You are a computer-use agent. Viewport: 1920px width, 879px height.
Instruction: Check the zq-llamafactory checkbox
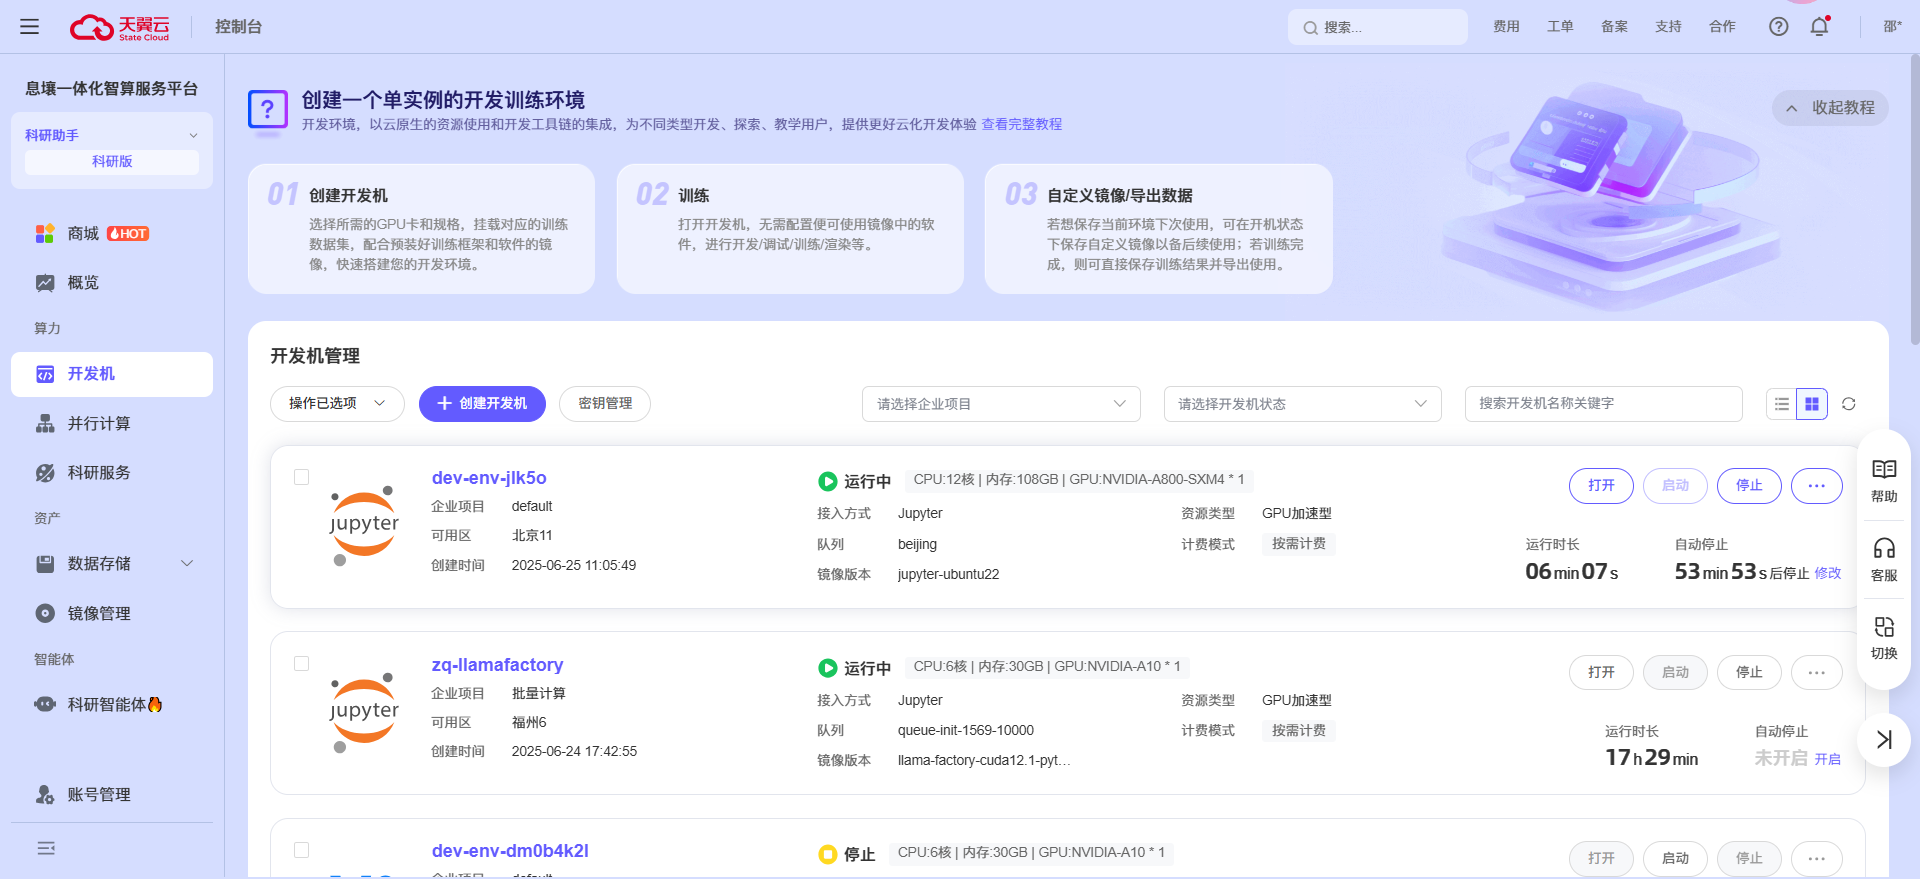click(x=301, y=663)
